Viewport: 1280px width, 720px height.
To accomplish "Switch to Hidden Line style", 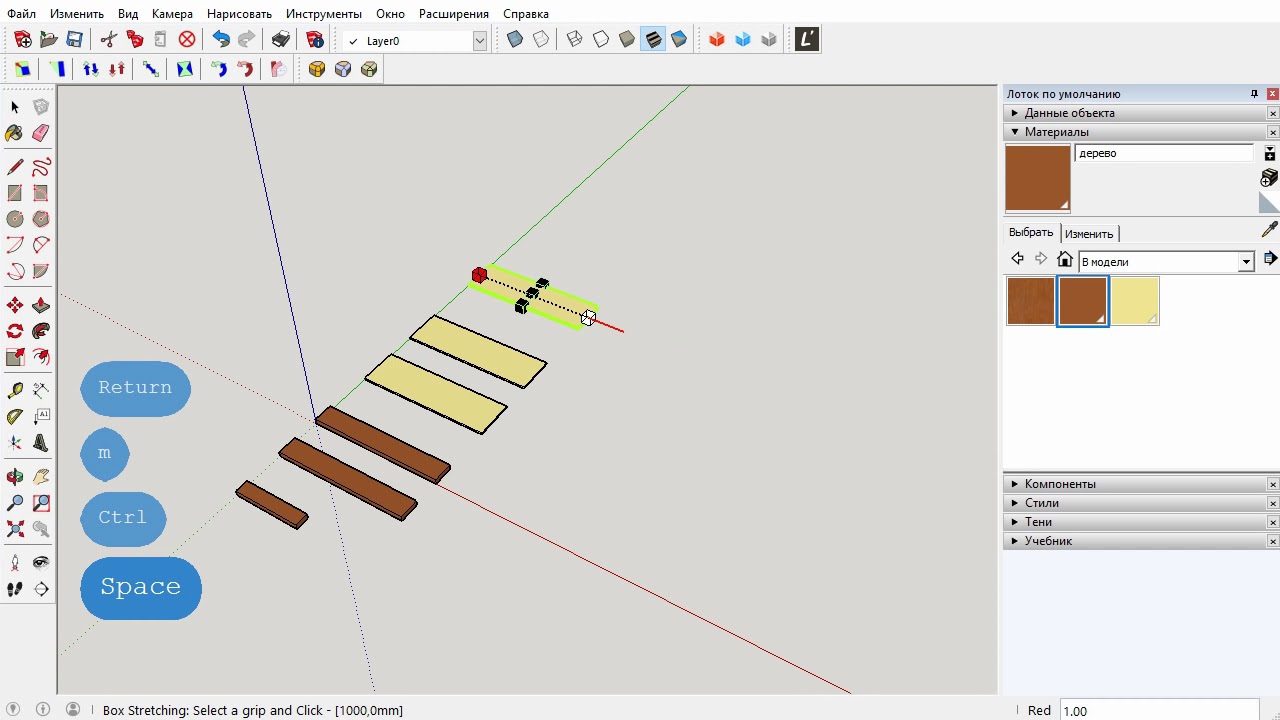I will click(601, 40).
